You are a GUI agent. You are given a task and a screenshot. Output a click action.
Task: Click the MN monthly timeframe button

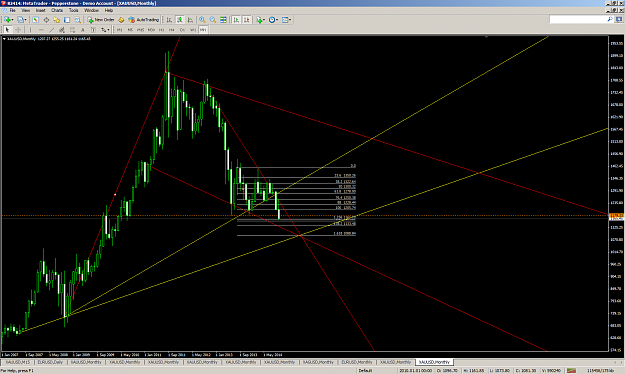pyautogui.click(x=203, y=30)
